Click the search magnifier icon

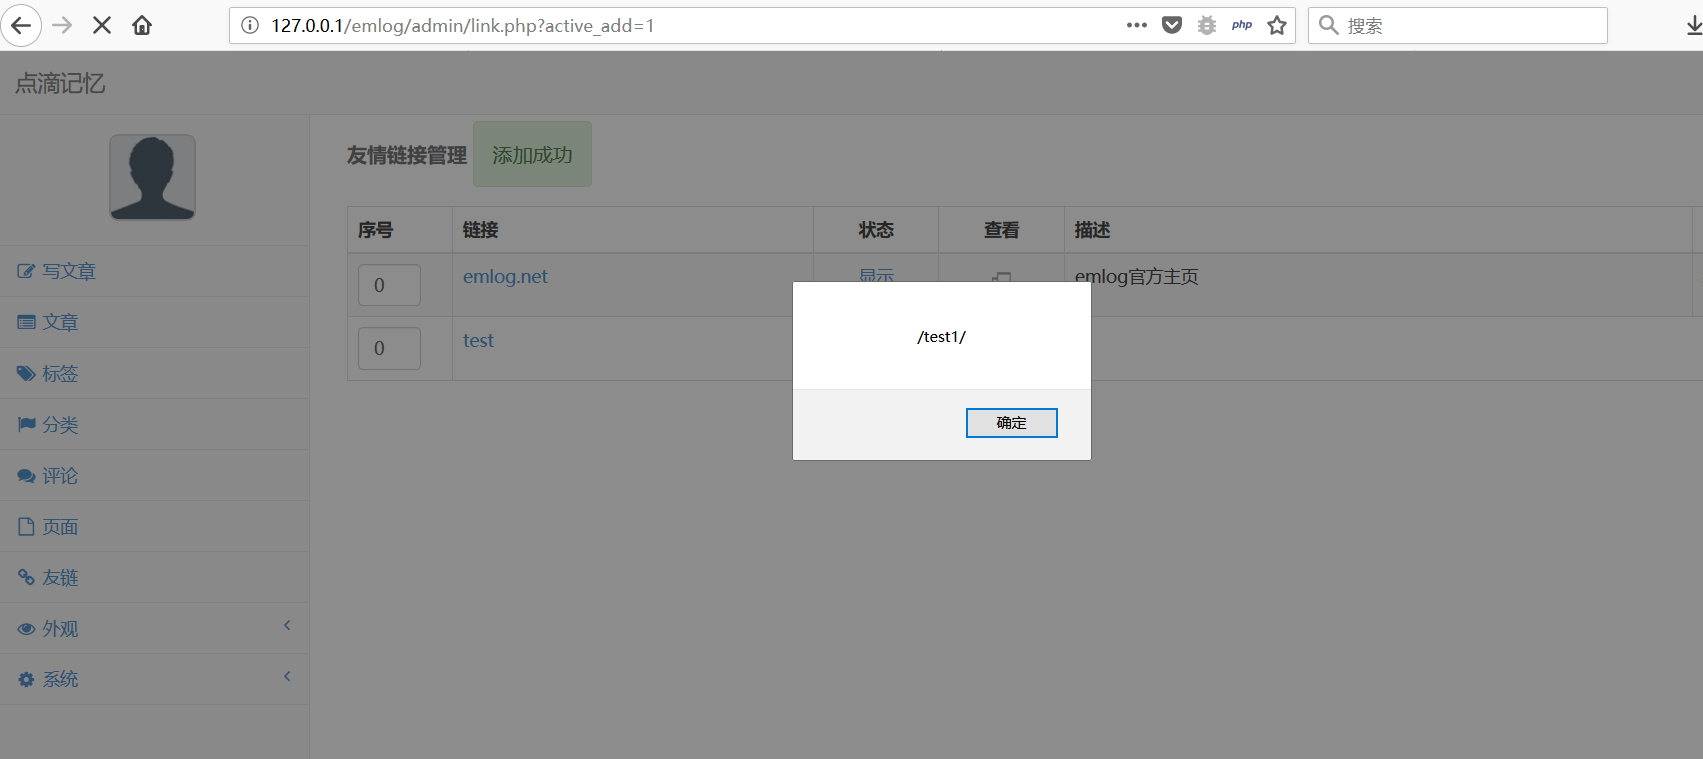(x=1328, y=25)
